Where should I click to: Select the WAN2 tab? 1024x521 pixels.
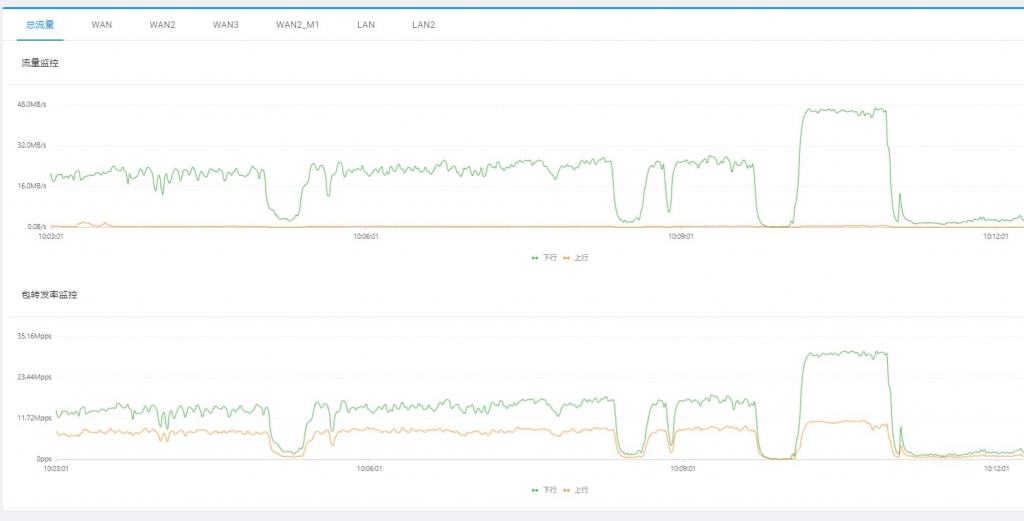click(162, 24)
